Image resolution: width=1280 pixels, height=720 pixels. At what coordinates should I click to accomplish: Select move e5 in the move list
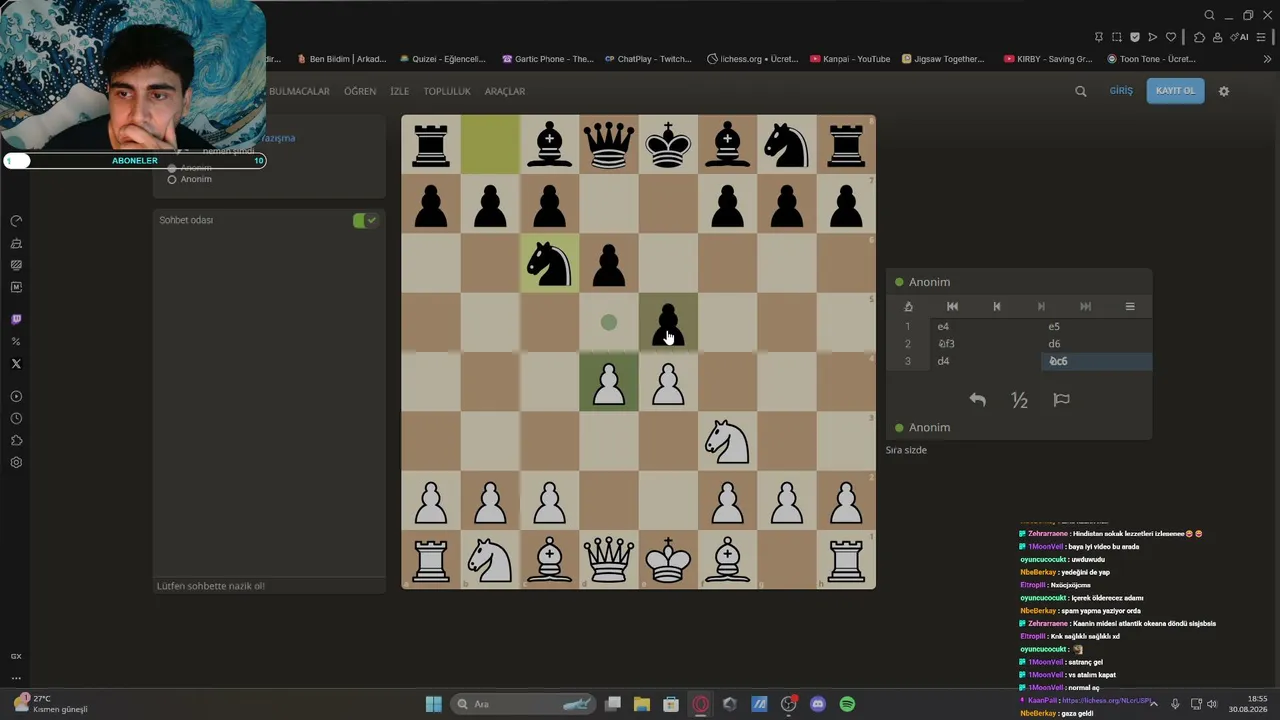[1097, 326]
